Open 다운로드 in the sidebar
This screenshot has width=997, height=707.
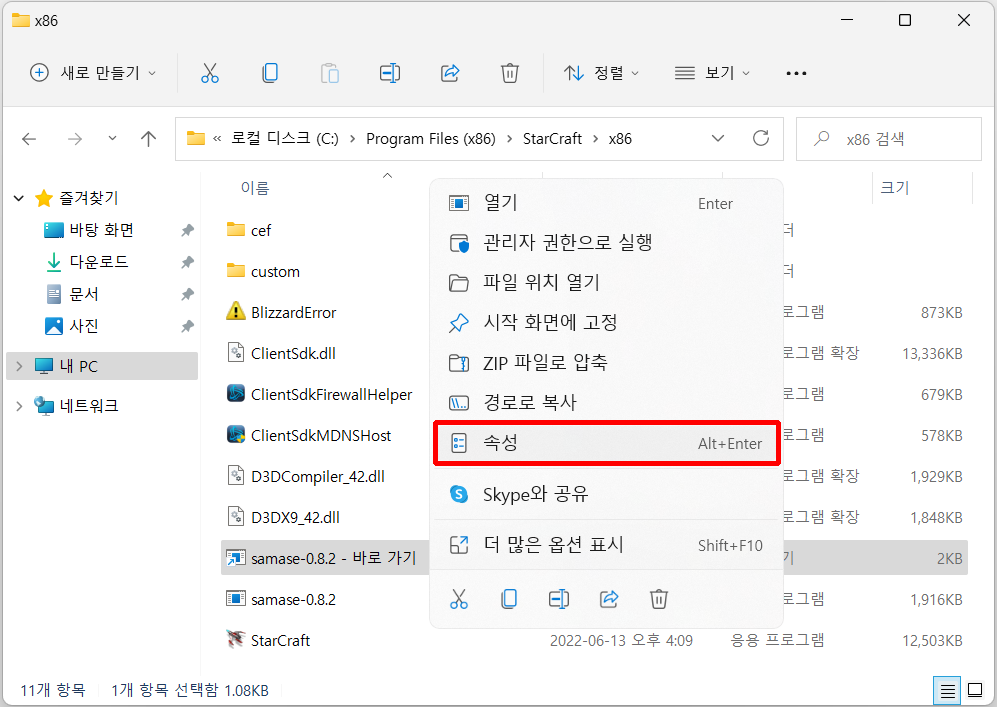pos(99,261)
